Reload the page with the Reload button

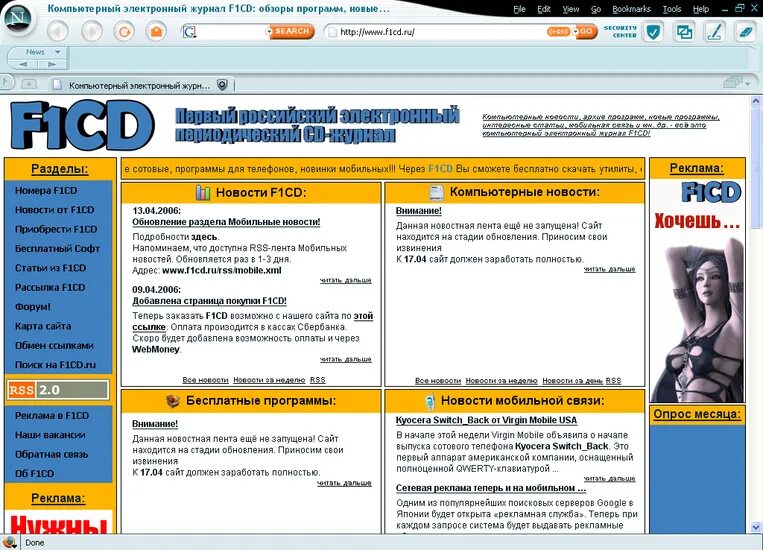point(125,32)
